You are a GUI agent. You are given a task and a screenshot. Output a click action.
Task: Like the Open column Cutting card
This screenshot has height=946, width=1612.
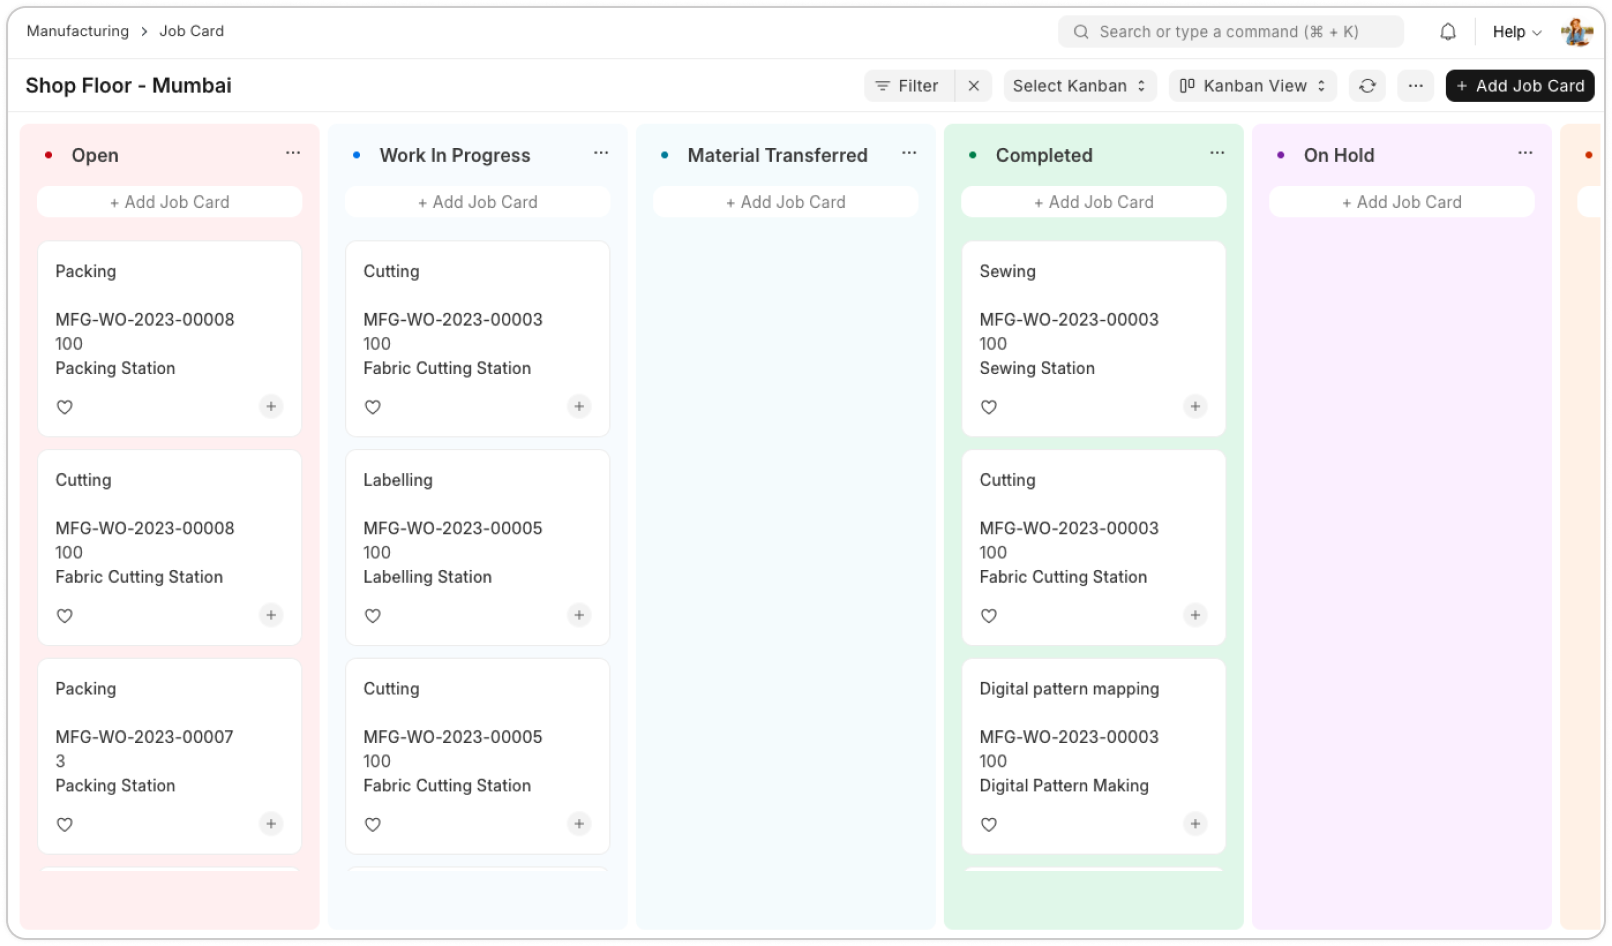[x=65, y=616]
